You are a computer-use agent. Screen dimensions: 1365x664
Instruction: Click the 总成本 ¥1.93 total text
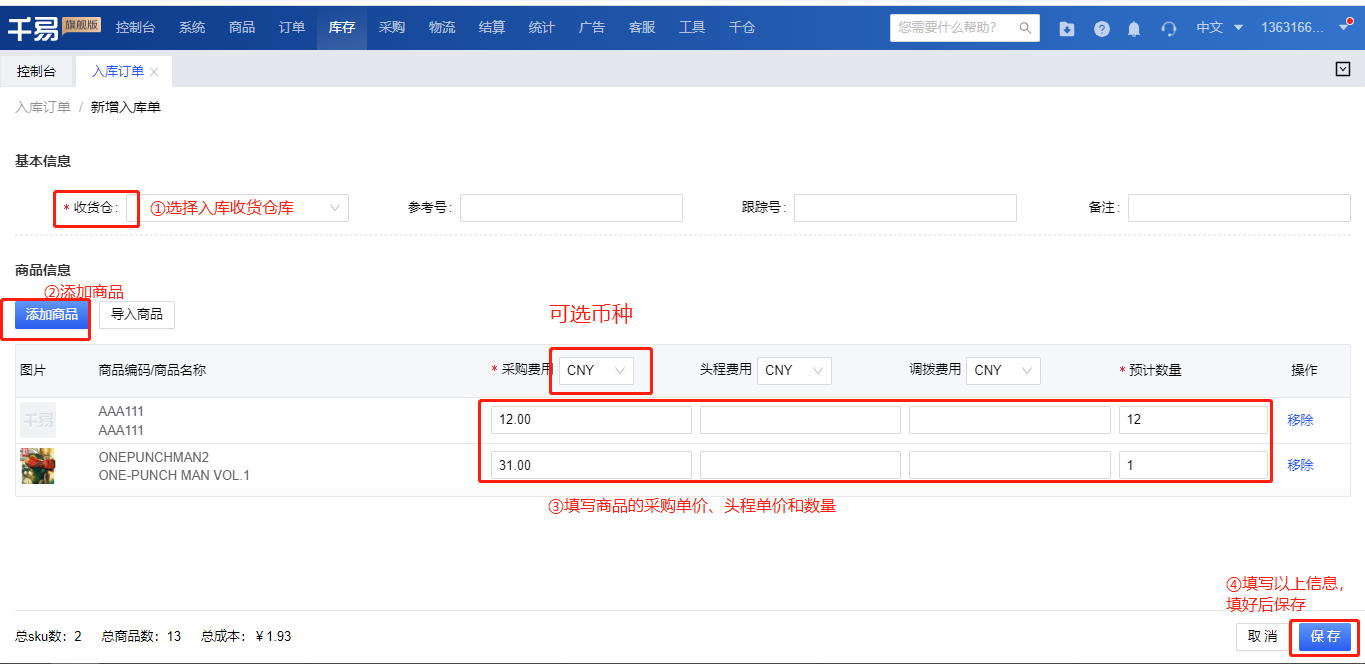(x=246, y=636)
